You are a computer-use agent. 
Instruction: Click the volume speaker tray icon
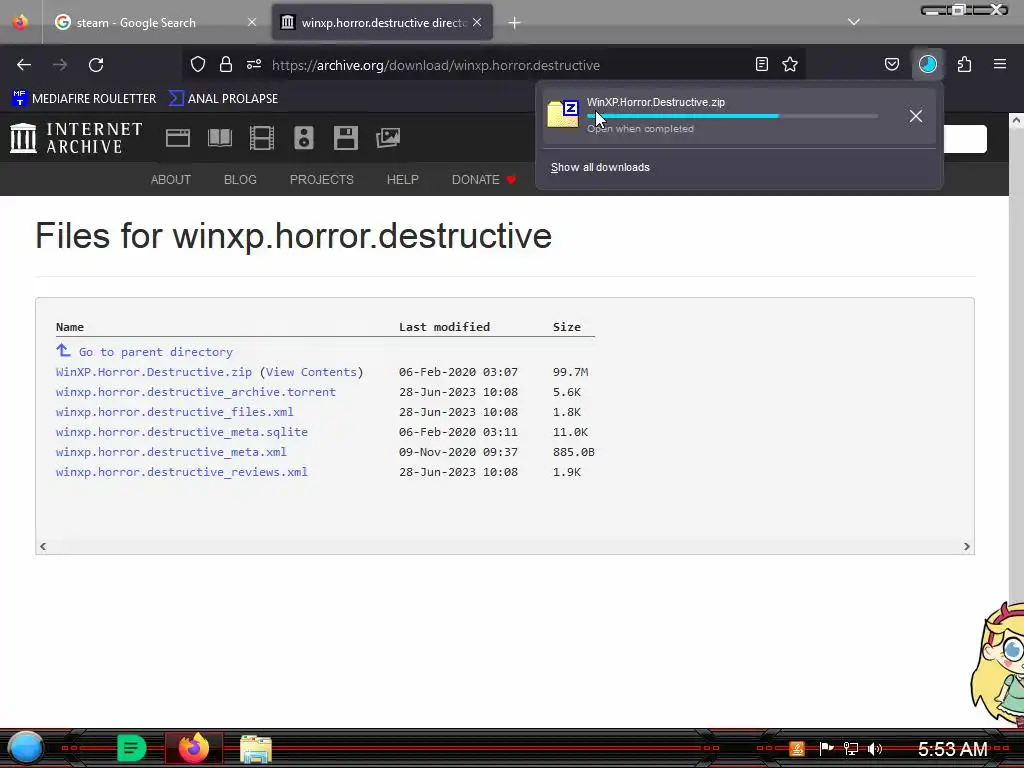(875, 748)
